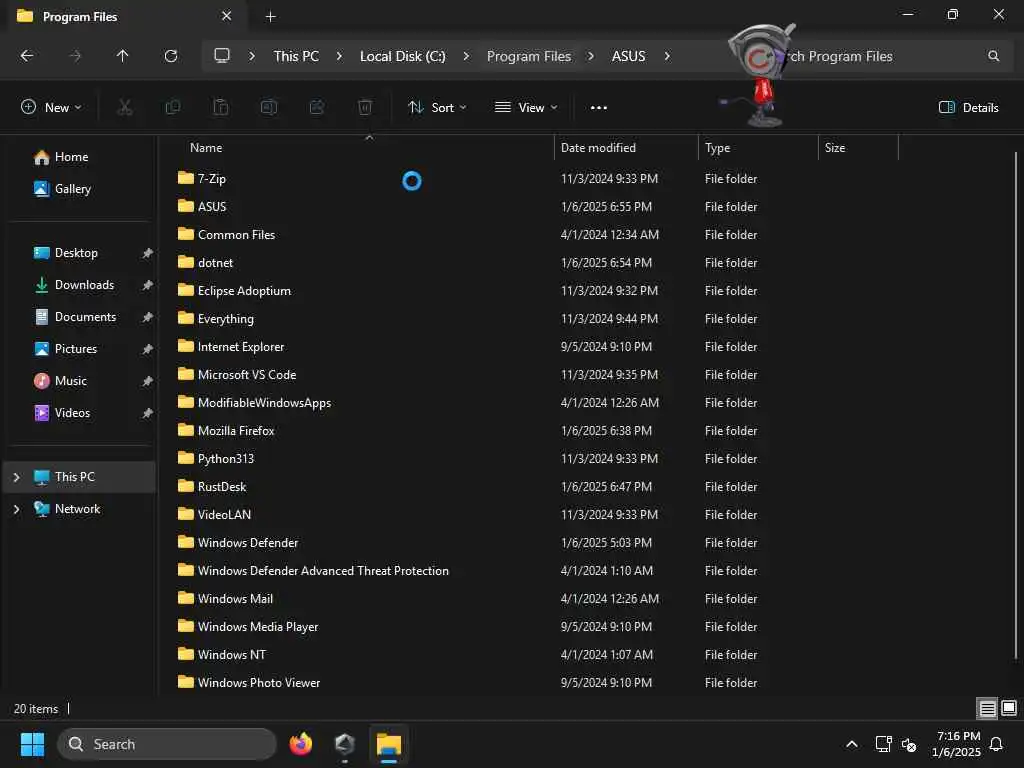Click the Share icon in toolbar

click(x=317, y=107)
